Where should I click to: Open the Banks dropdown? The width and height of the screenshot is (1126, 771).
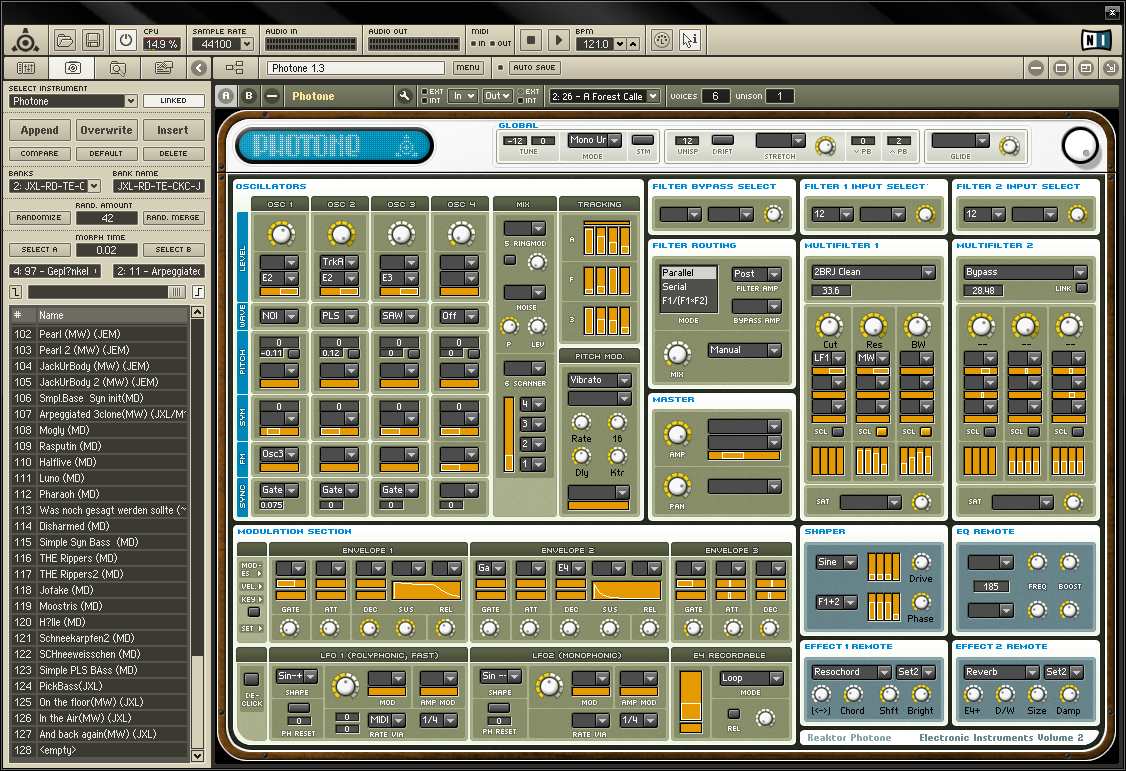pyautogui.click(x=55, y=186)
